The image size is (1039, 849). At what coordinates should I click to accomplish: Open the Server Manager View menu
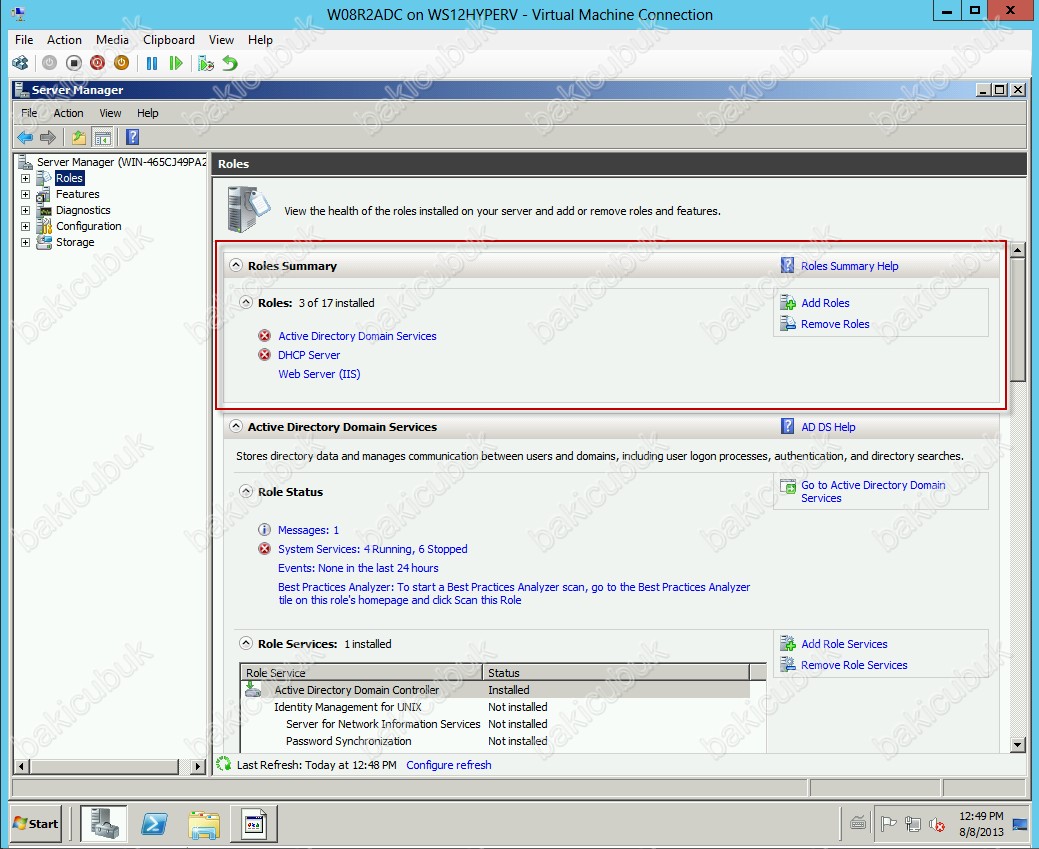coord(110,113)
